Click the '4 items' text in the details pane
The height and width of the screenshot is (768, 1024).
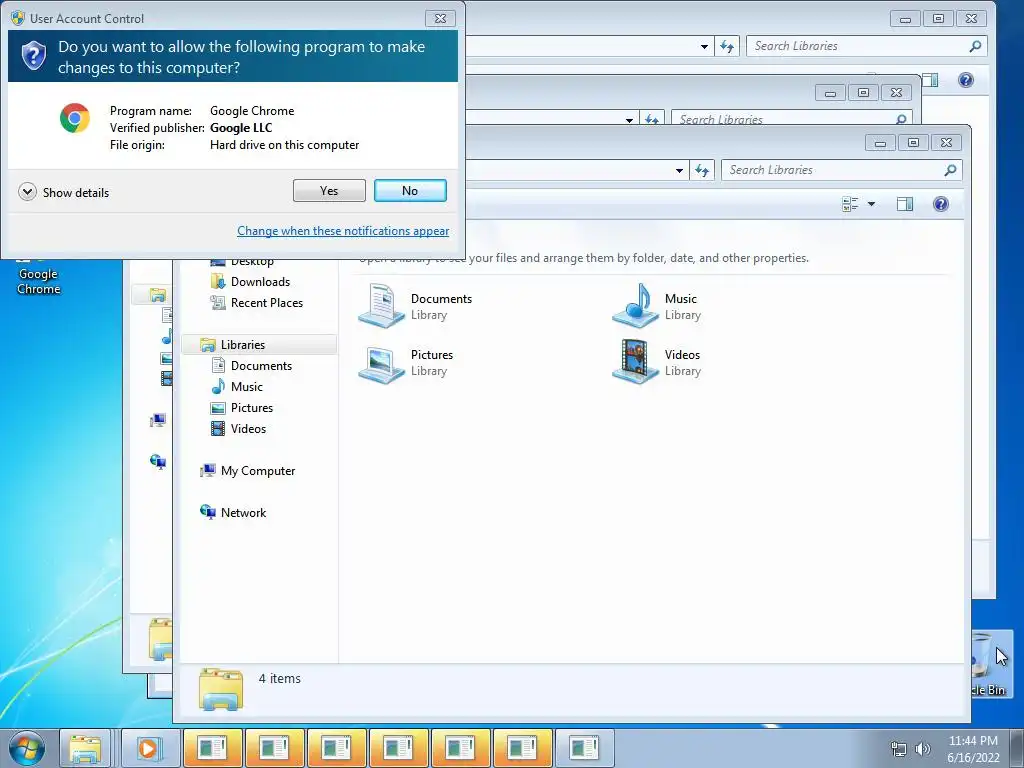[x=280, y=679]
